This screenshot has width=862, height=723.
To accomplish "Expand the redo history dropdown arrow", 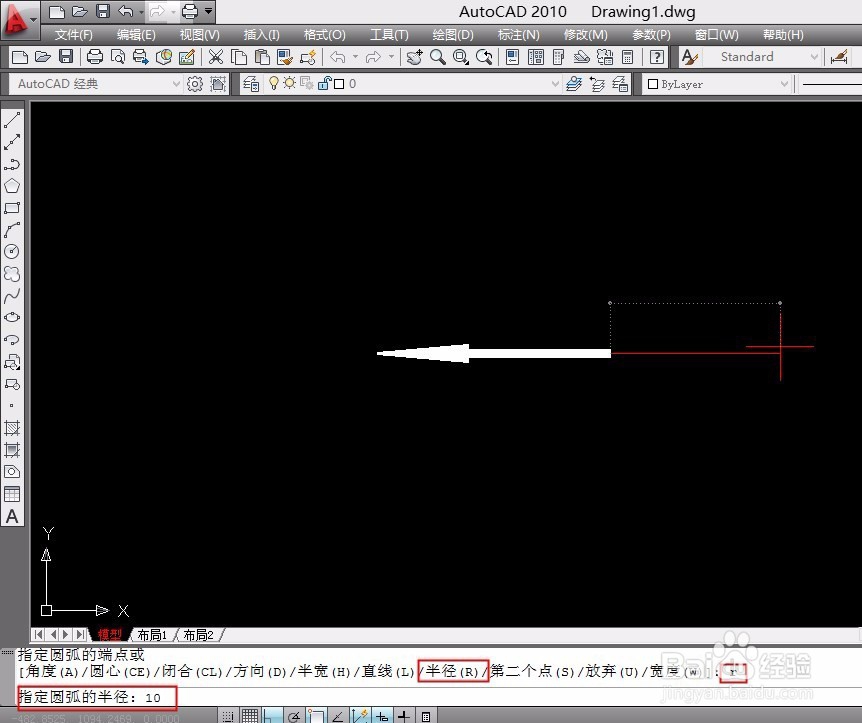I will tap(391, 57).
